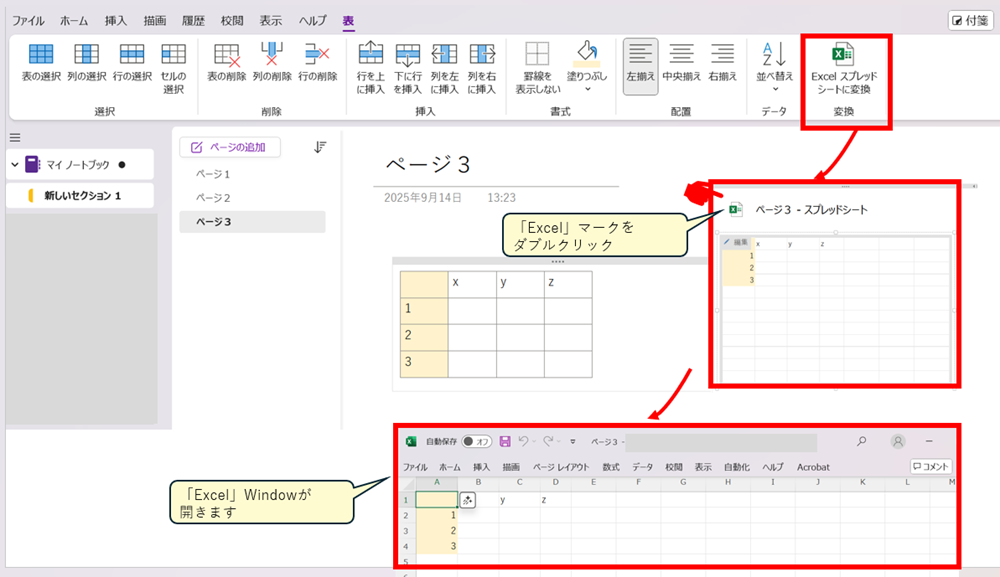Center cell text with 中央揃え
Screen dimensions: 1000x577
(x=681, y=54)
